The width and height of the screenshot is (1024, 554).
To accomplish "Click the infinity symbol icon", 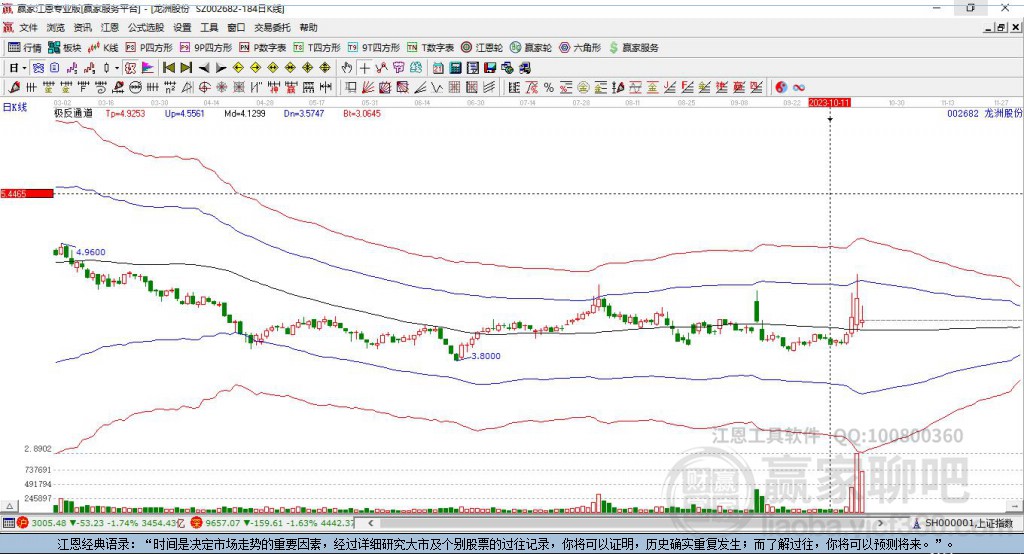I will coord(799,88).
